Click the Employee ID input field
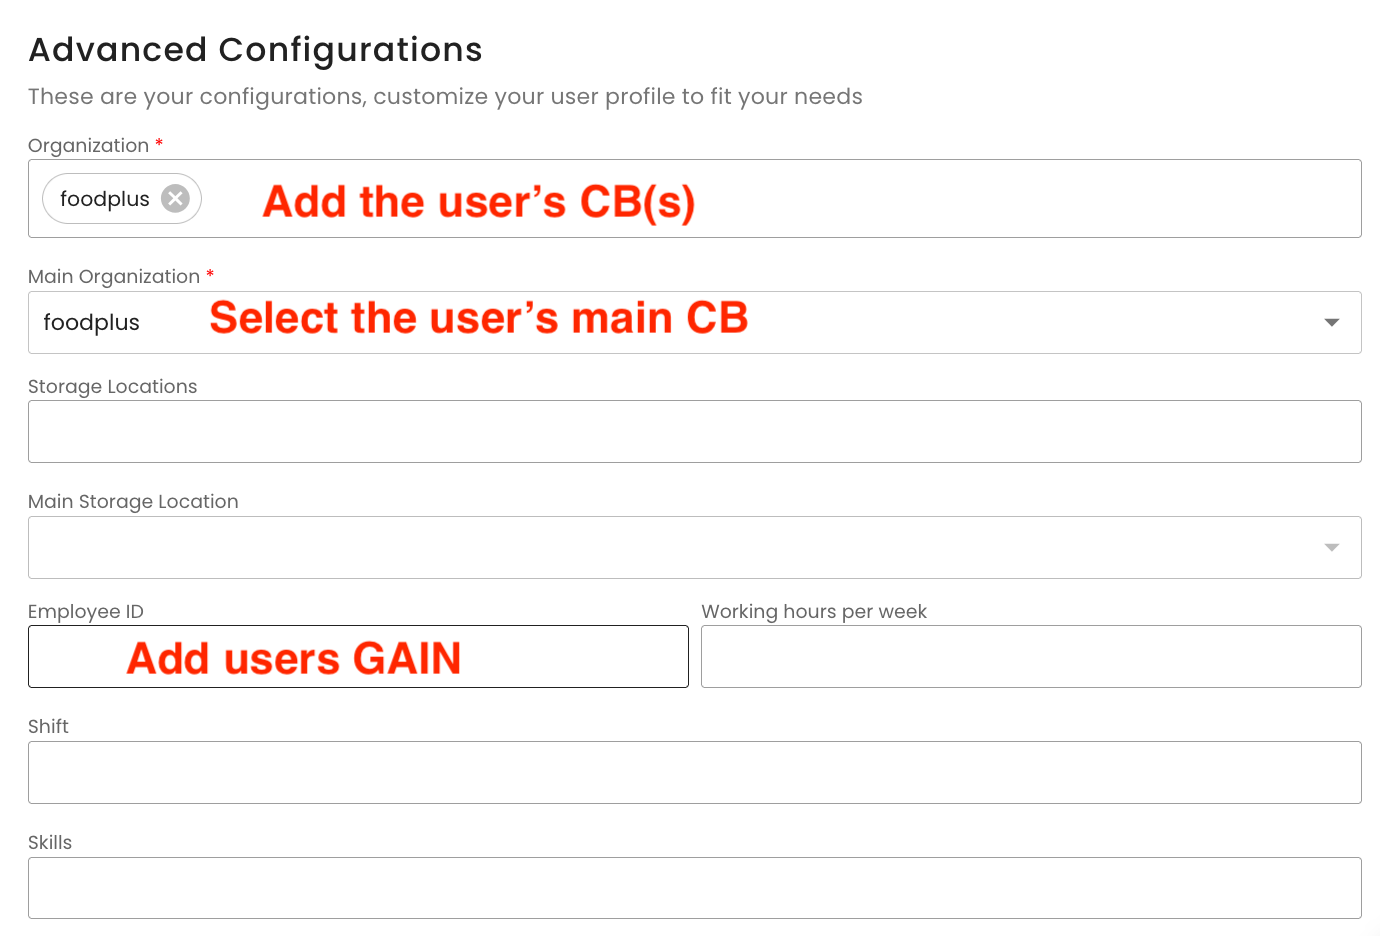This screenshot has width=1380, height=936. coord(358,657)
